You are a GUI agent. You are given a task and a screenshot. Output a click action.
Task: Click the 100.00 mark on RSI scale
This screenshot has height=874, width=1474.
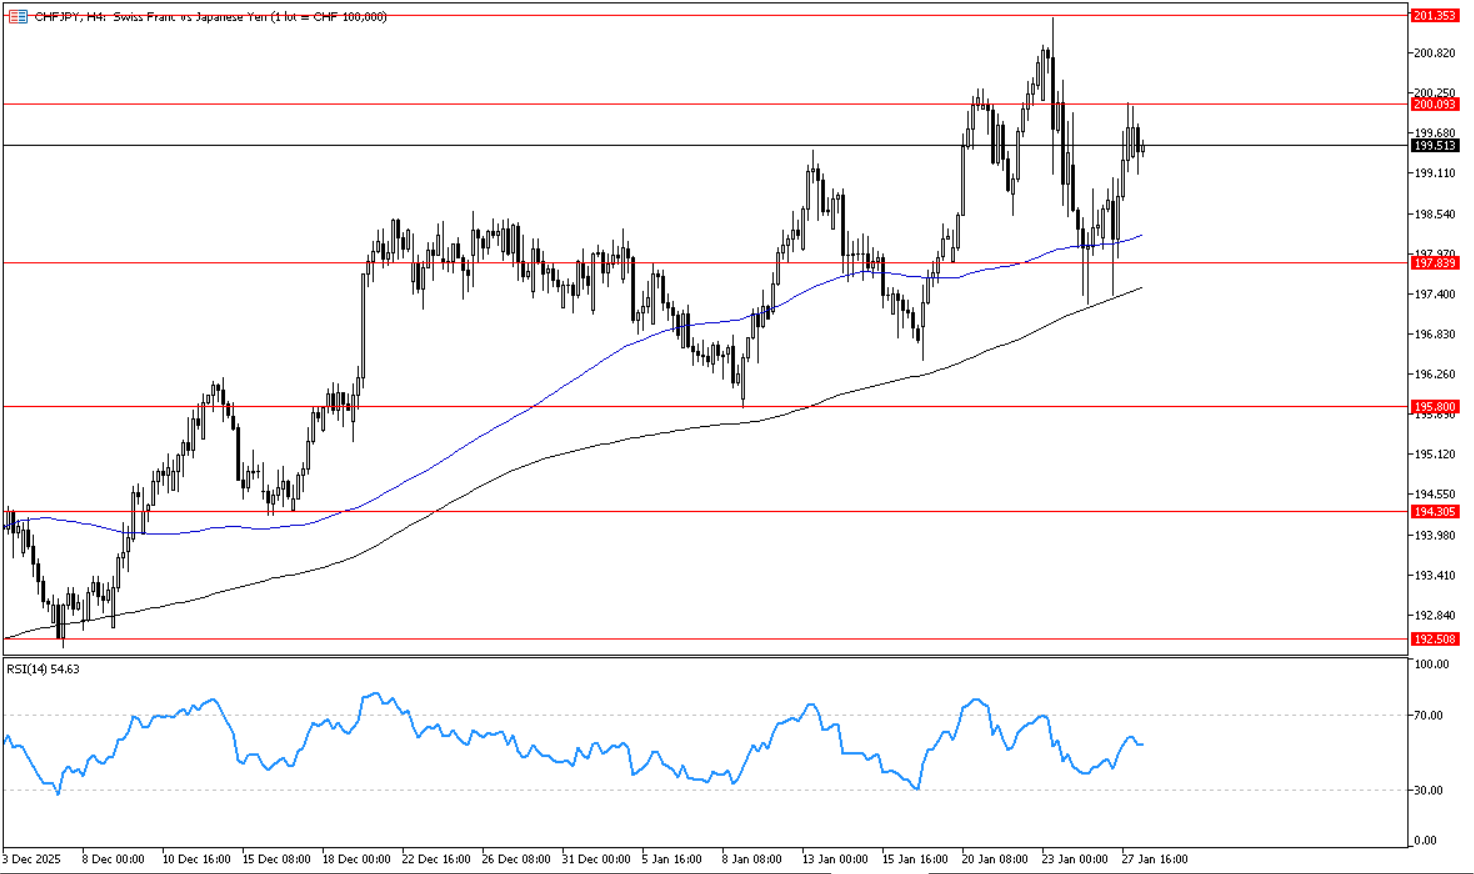click(x=1431, y=664)
